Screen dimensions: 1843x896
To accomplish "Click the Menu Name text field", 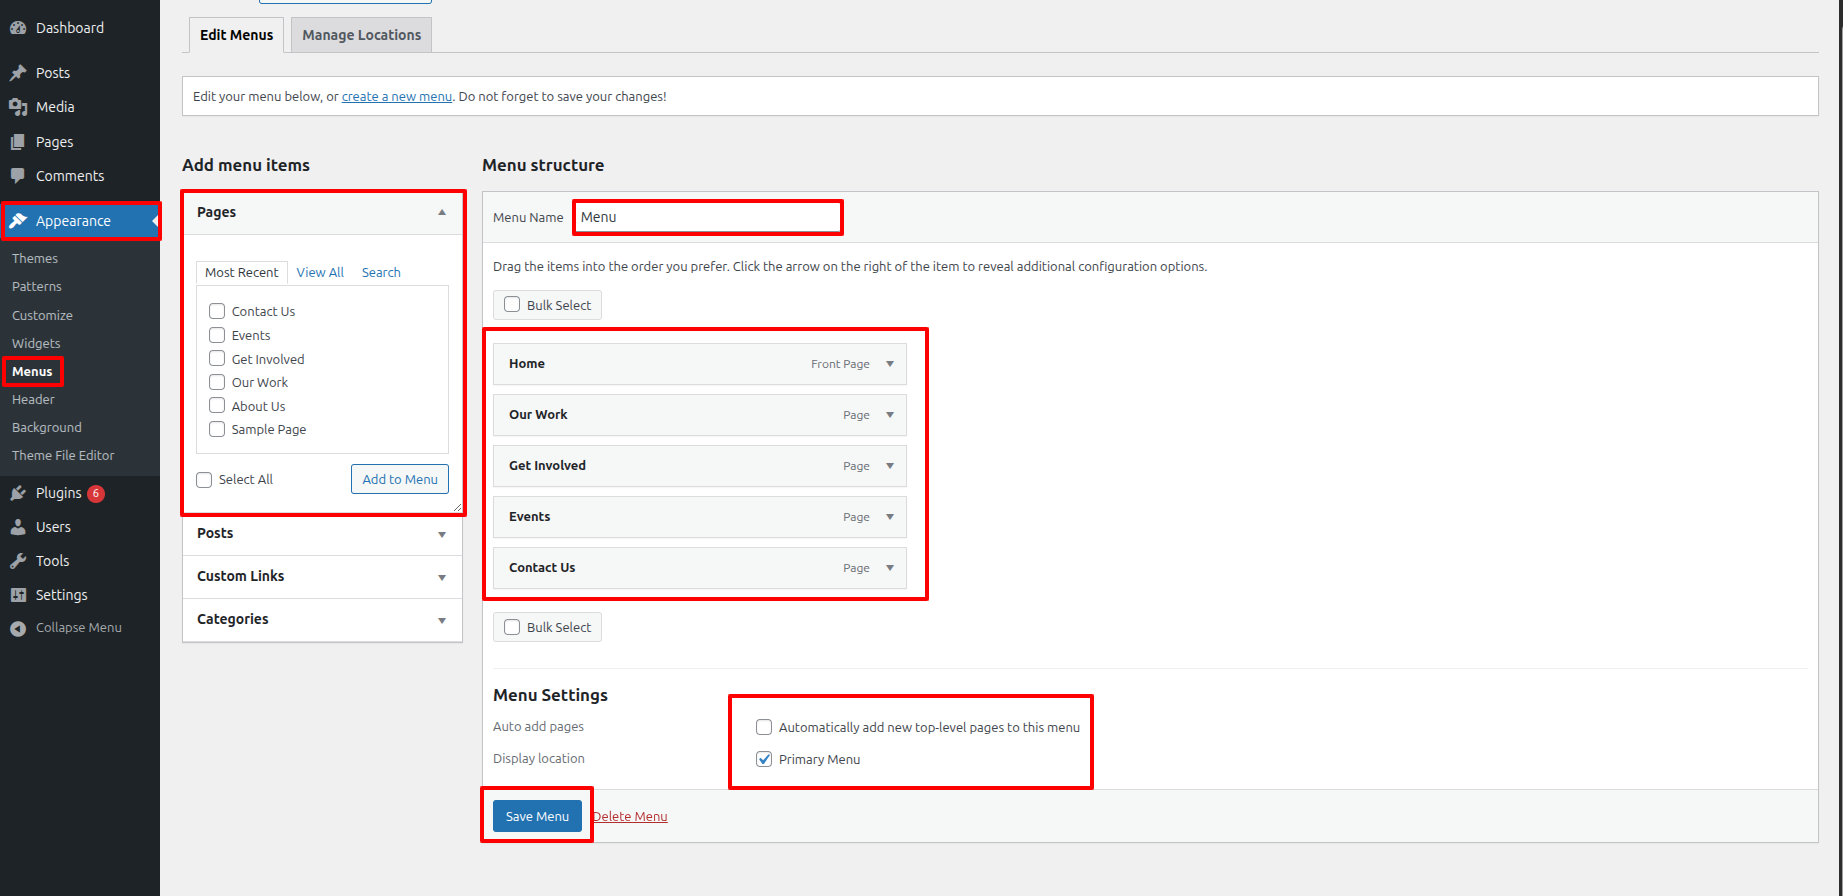I will 708,217.
